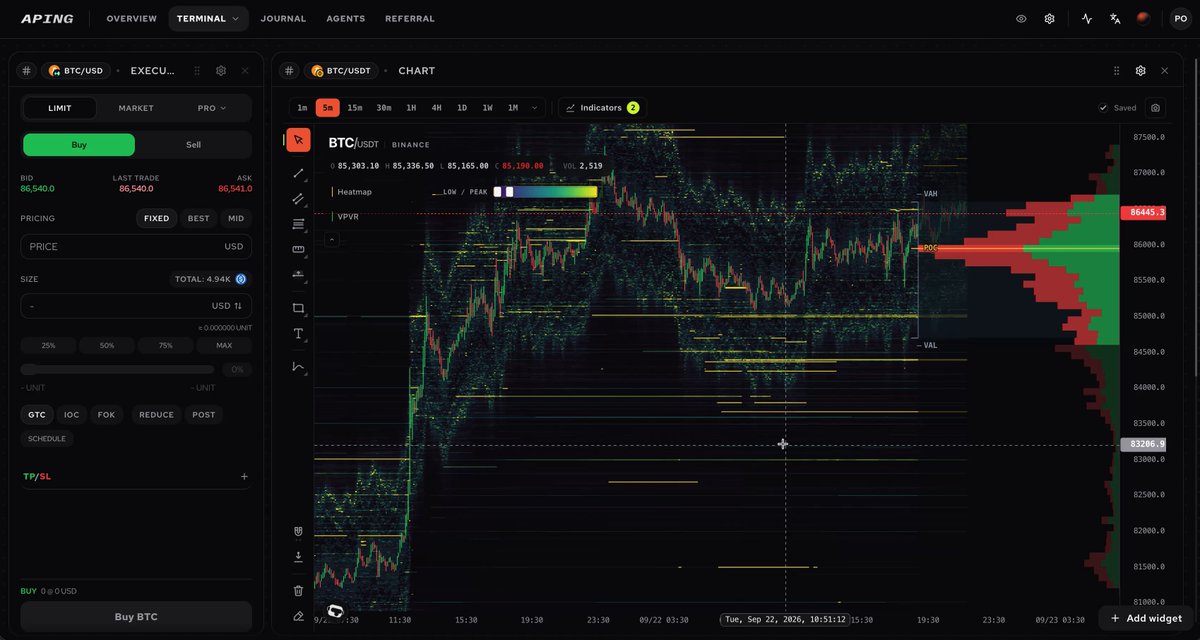This screenshot has width=1200, height=640.
Task: Click the download icon in drawing toolbar
Action: pyautogui.click(x=298, y=556)
